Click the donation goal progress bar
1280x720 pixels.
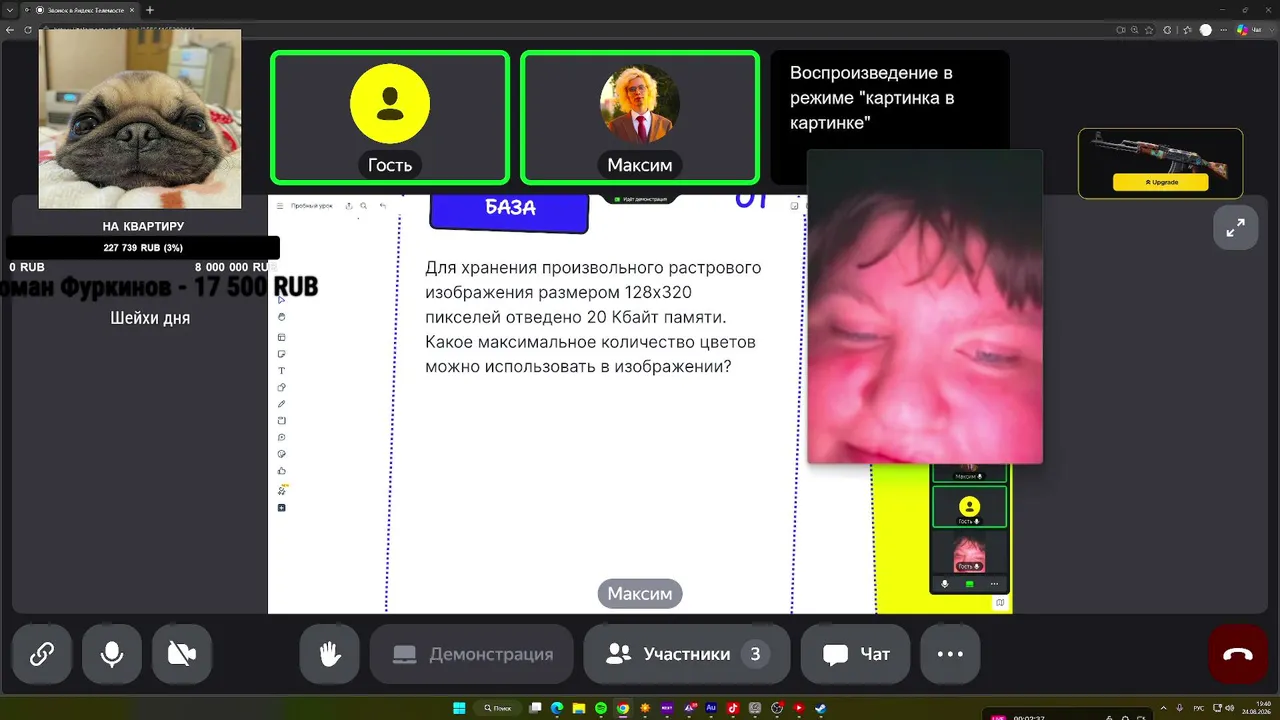(143, 248)
